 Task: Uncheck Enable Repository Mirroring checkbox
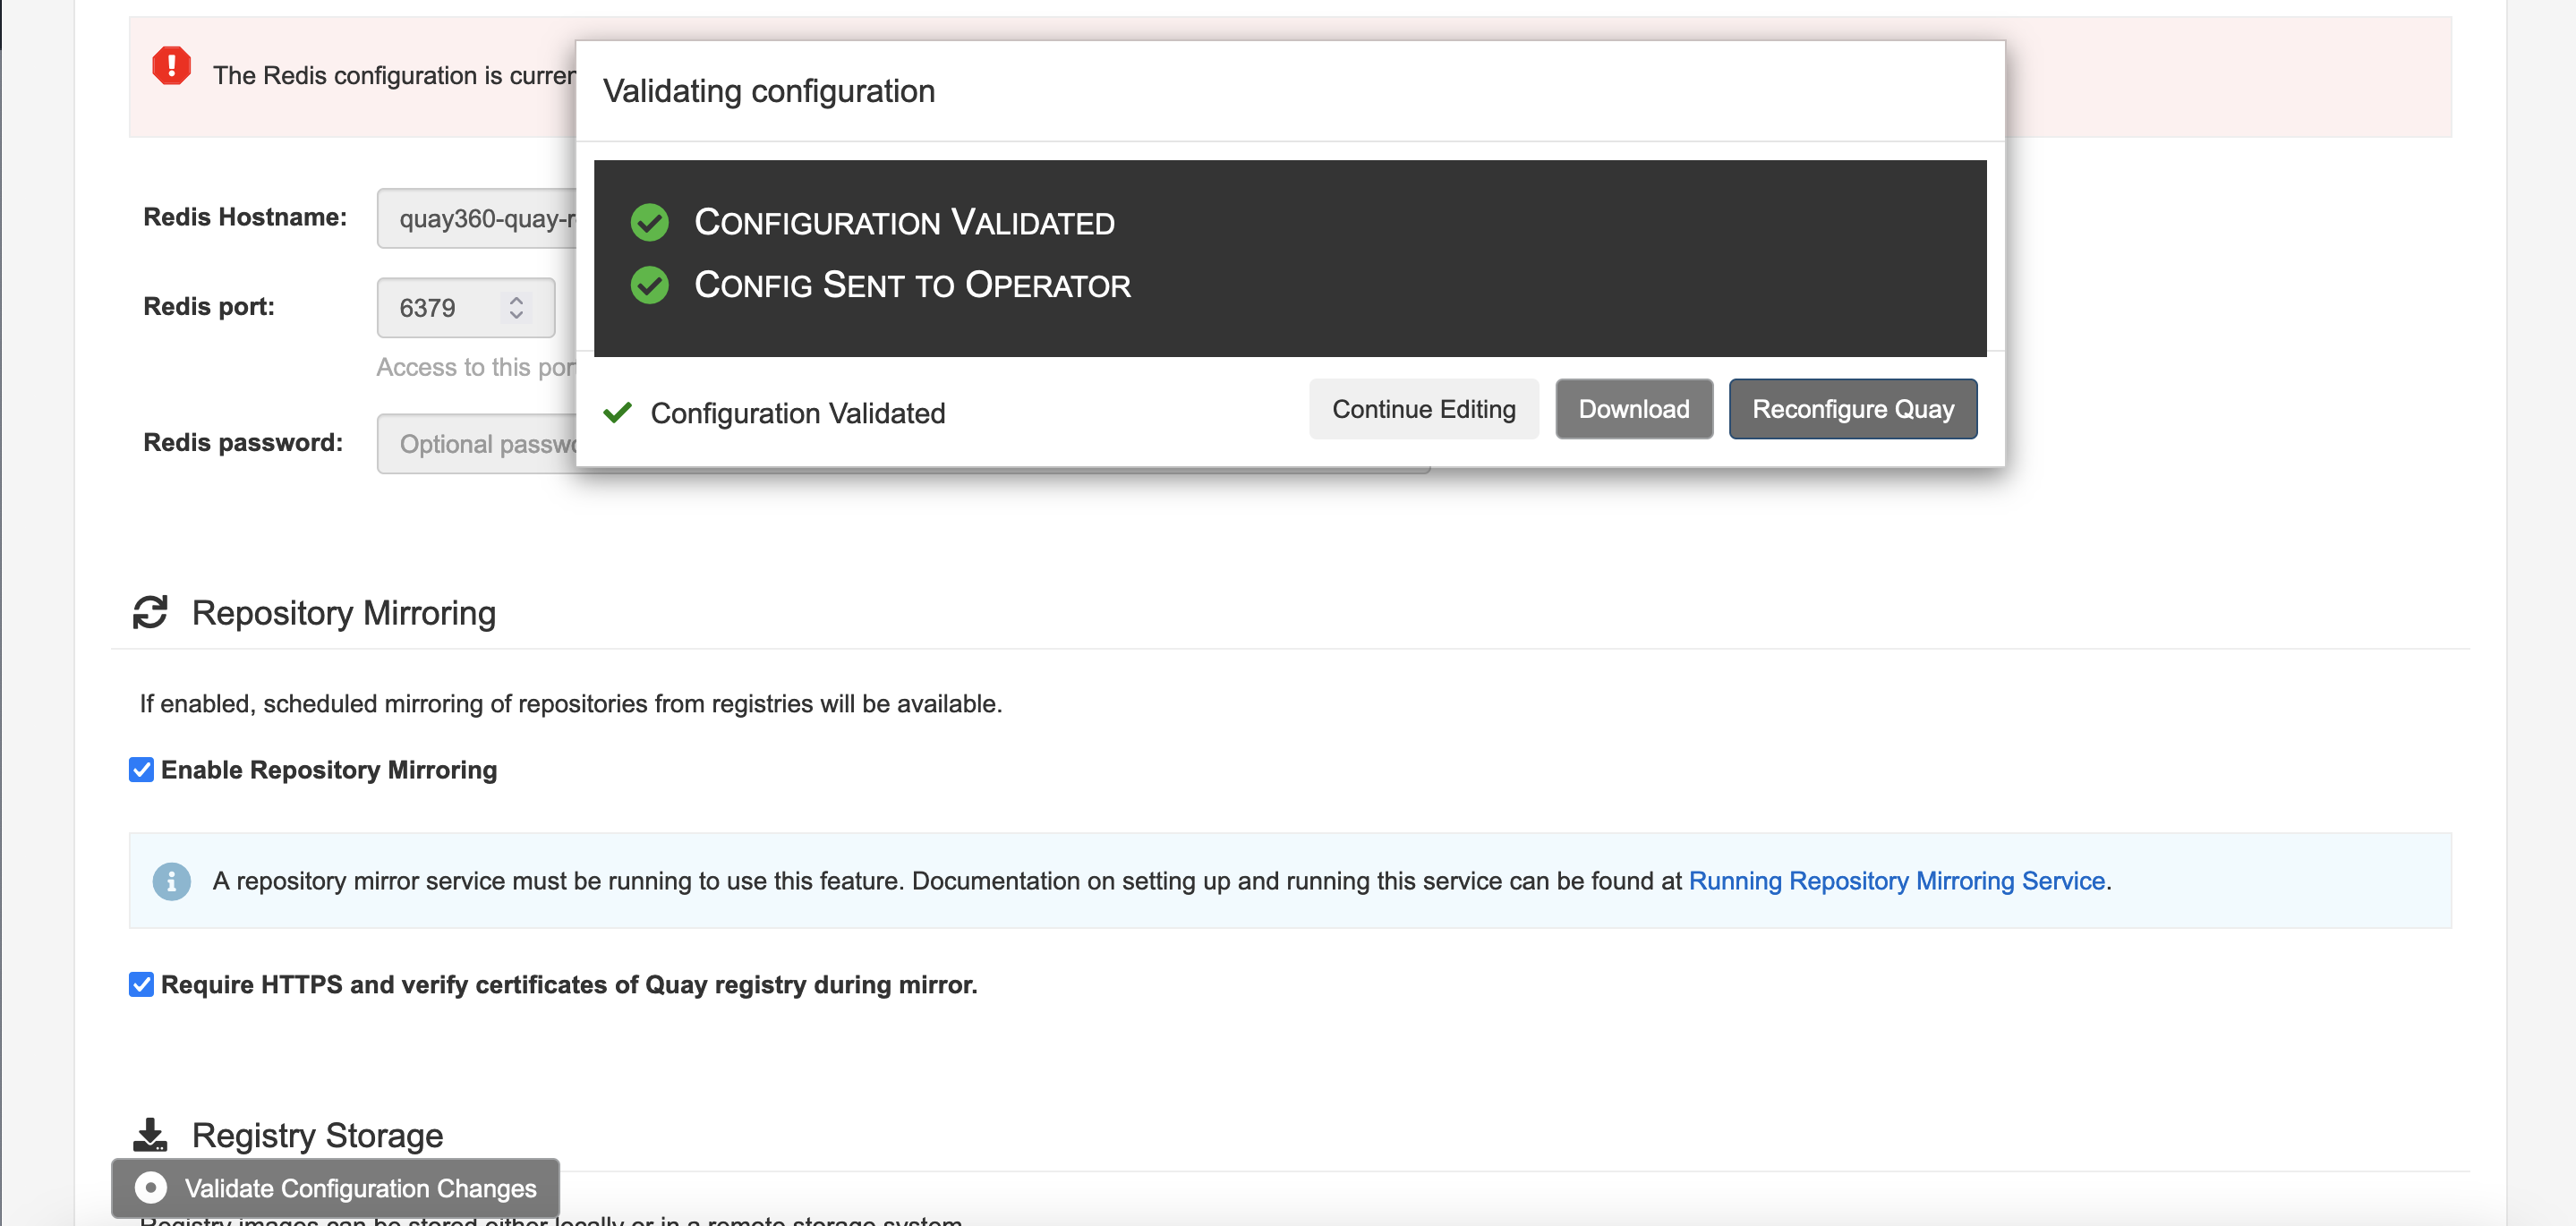[x=141, y=769]
